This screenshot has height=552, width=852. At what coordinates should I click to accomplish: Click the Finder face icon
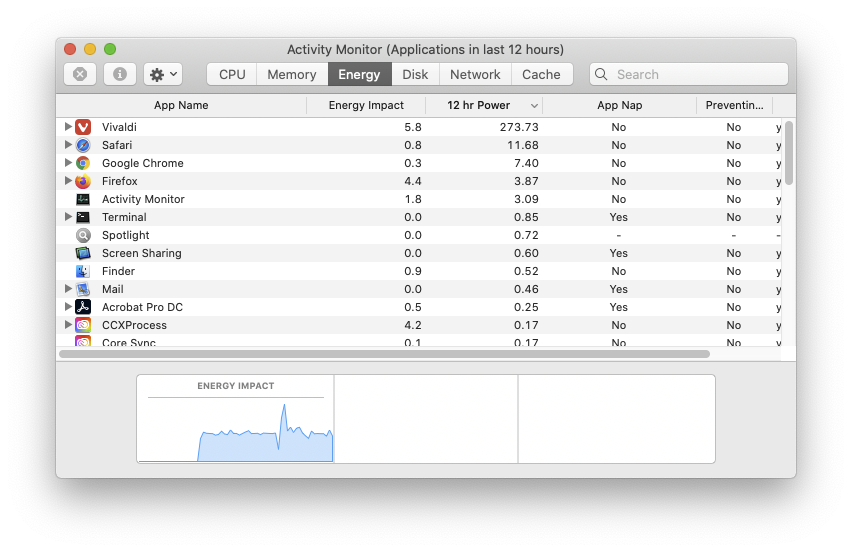(x=83, y=271)
